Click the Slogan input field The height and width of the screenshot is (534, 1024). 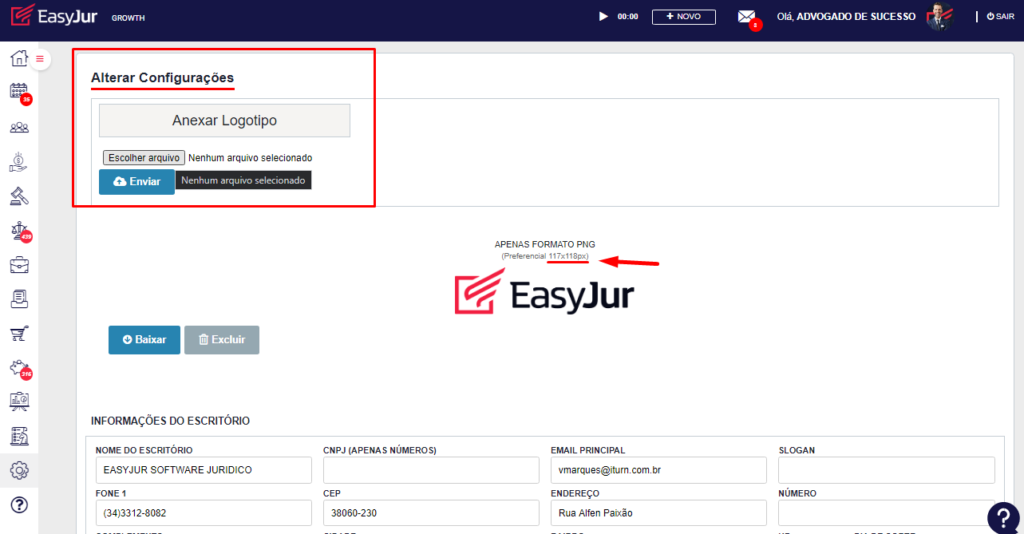[886, 470]
